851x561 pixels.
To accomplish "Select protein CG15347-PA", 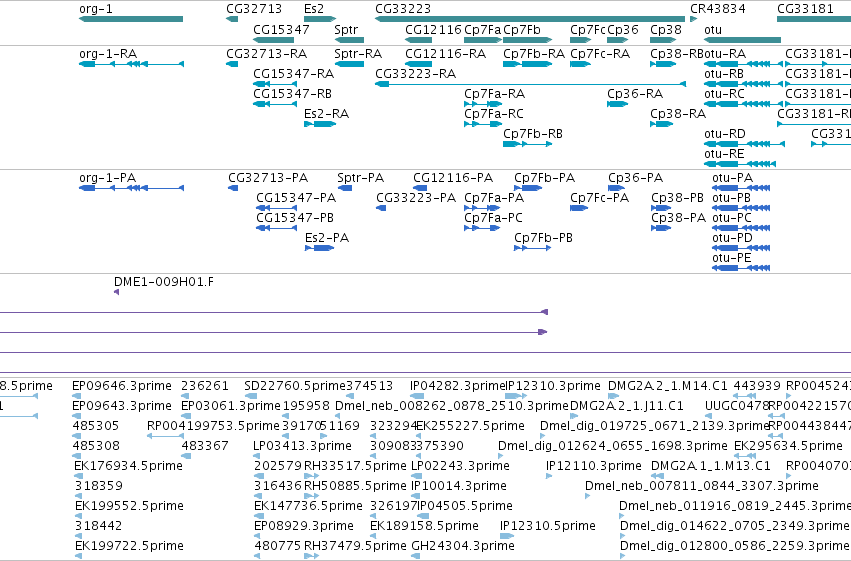I will pyautogui.click(x=277, y=208).
